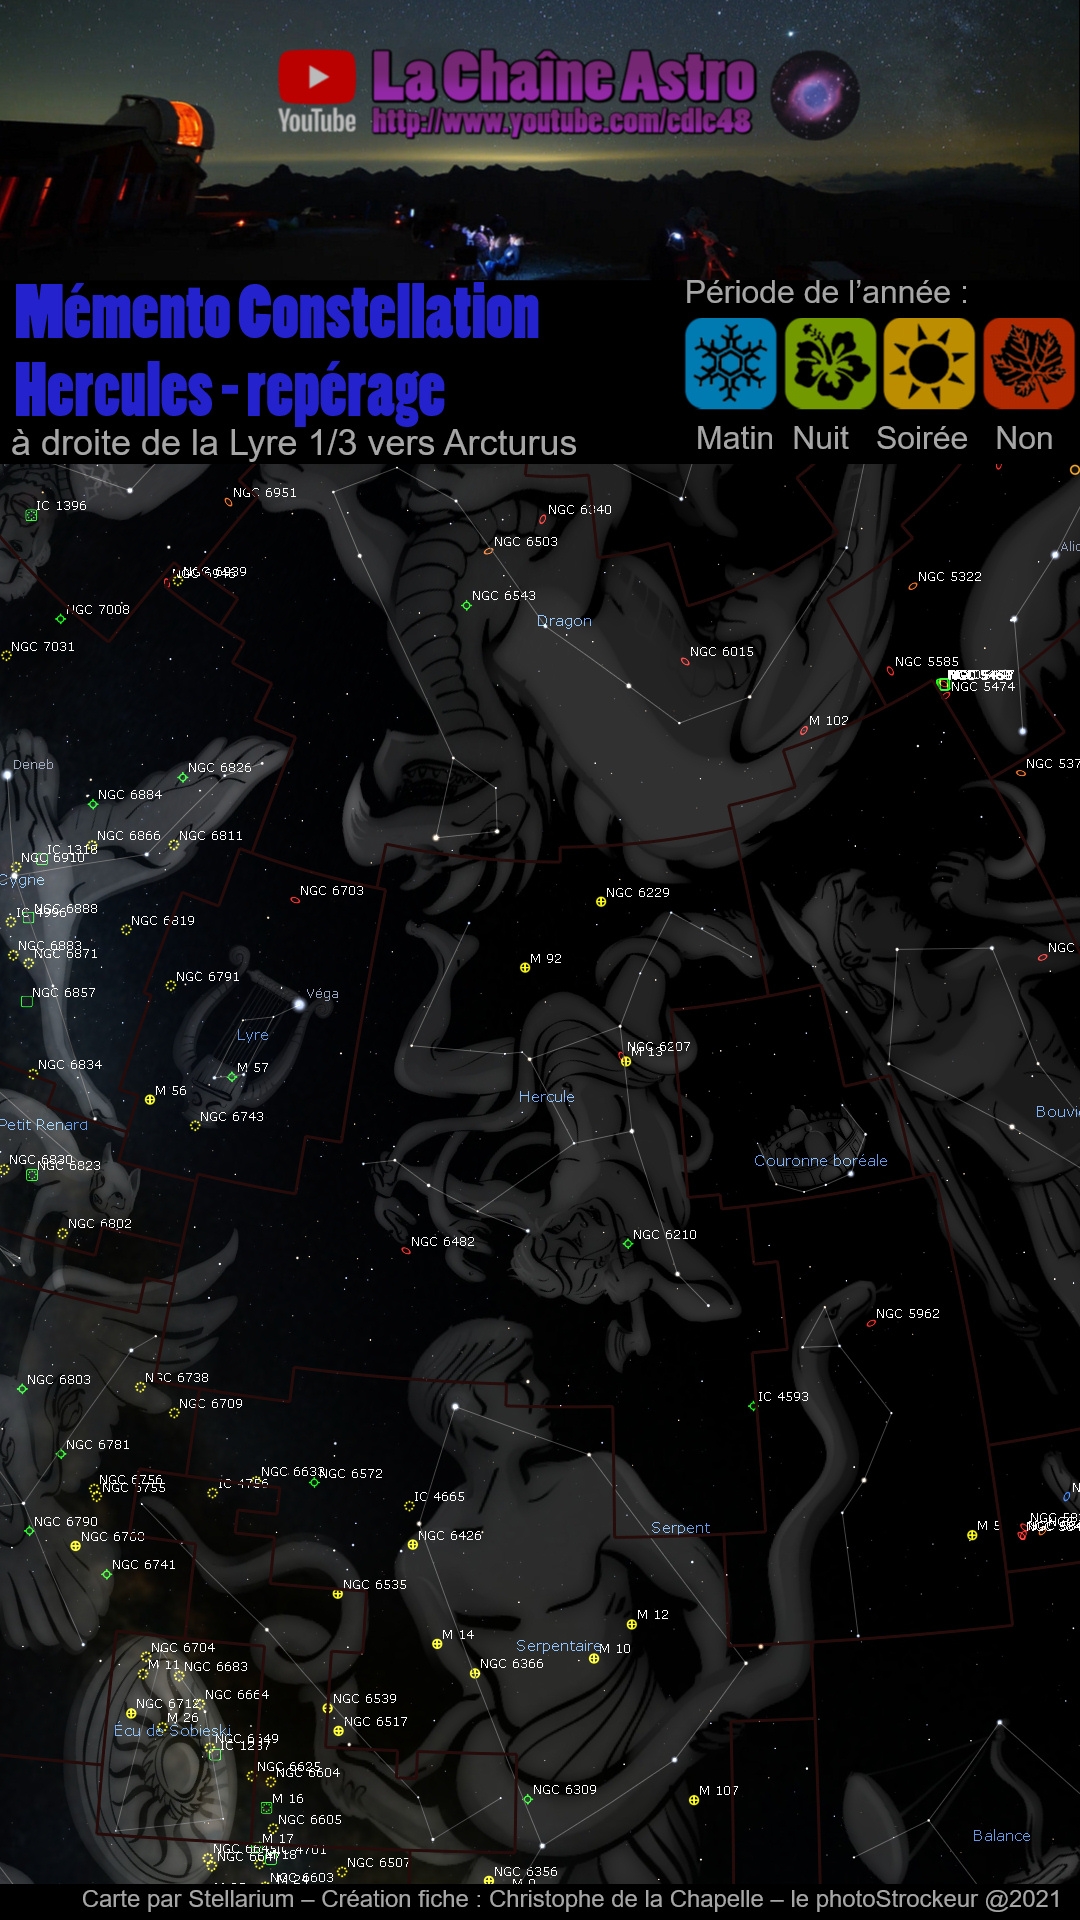Click the NGC 6309 nebula marker

click(528, 1799)
